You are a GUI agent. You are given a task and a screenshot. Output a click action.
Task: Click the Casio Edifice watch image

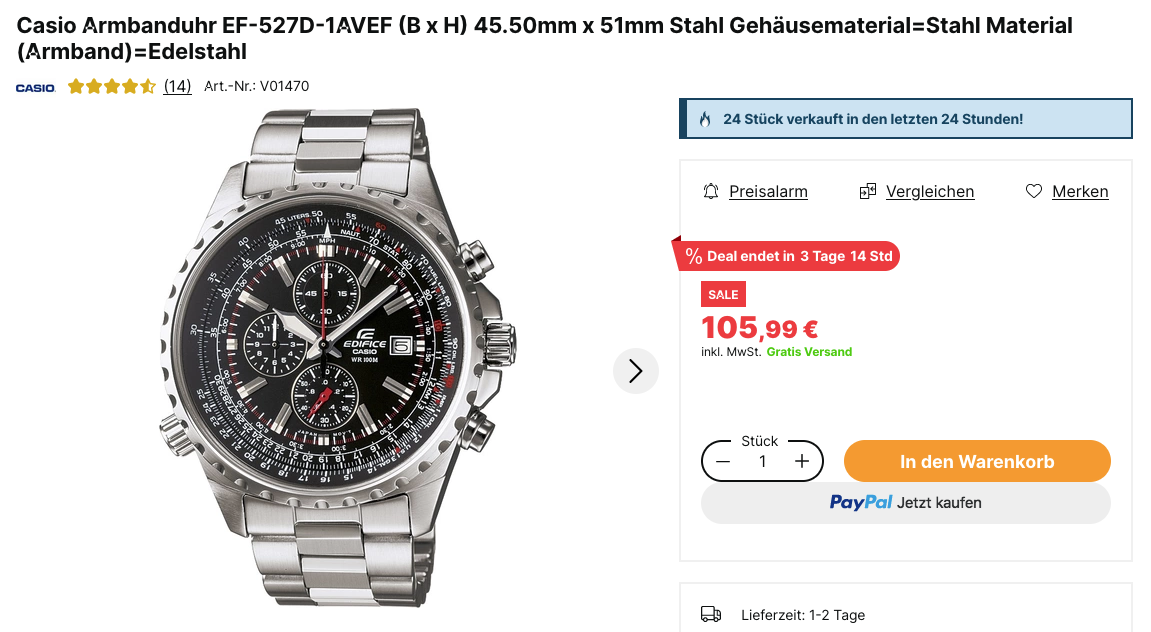[335, 355]
